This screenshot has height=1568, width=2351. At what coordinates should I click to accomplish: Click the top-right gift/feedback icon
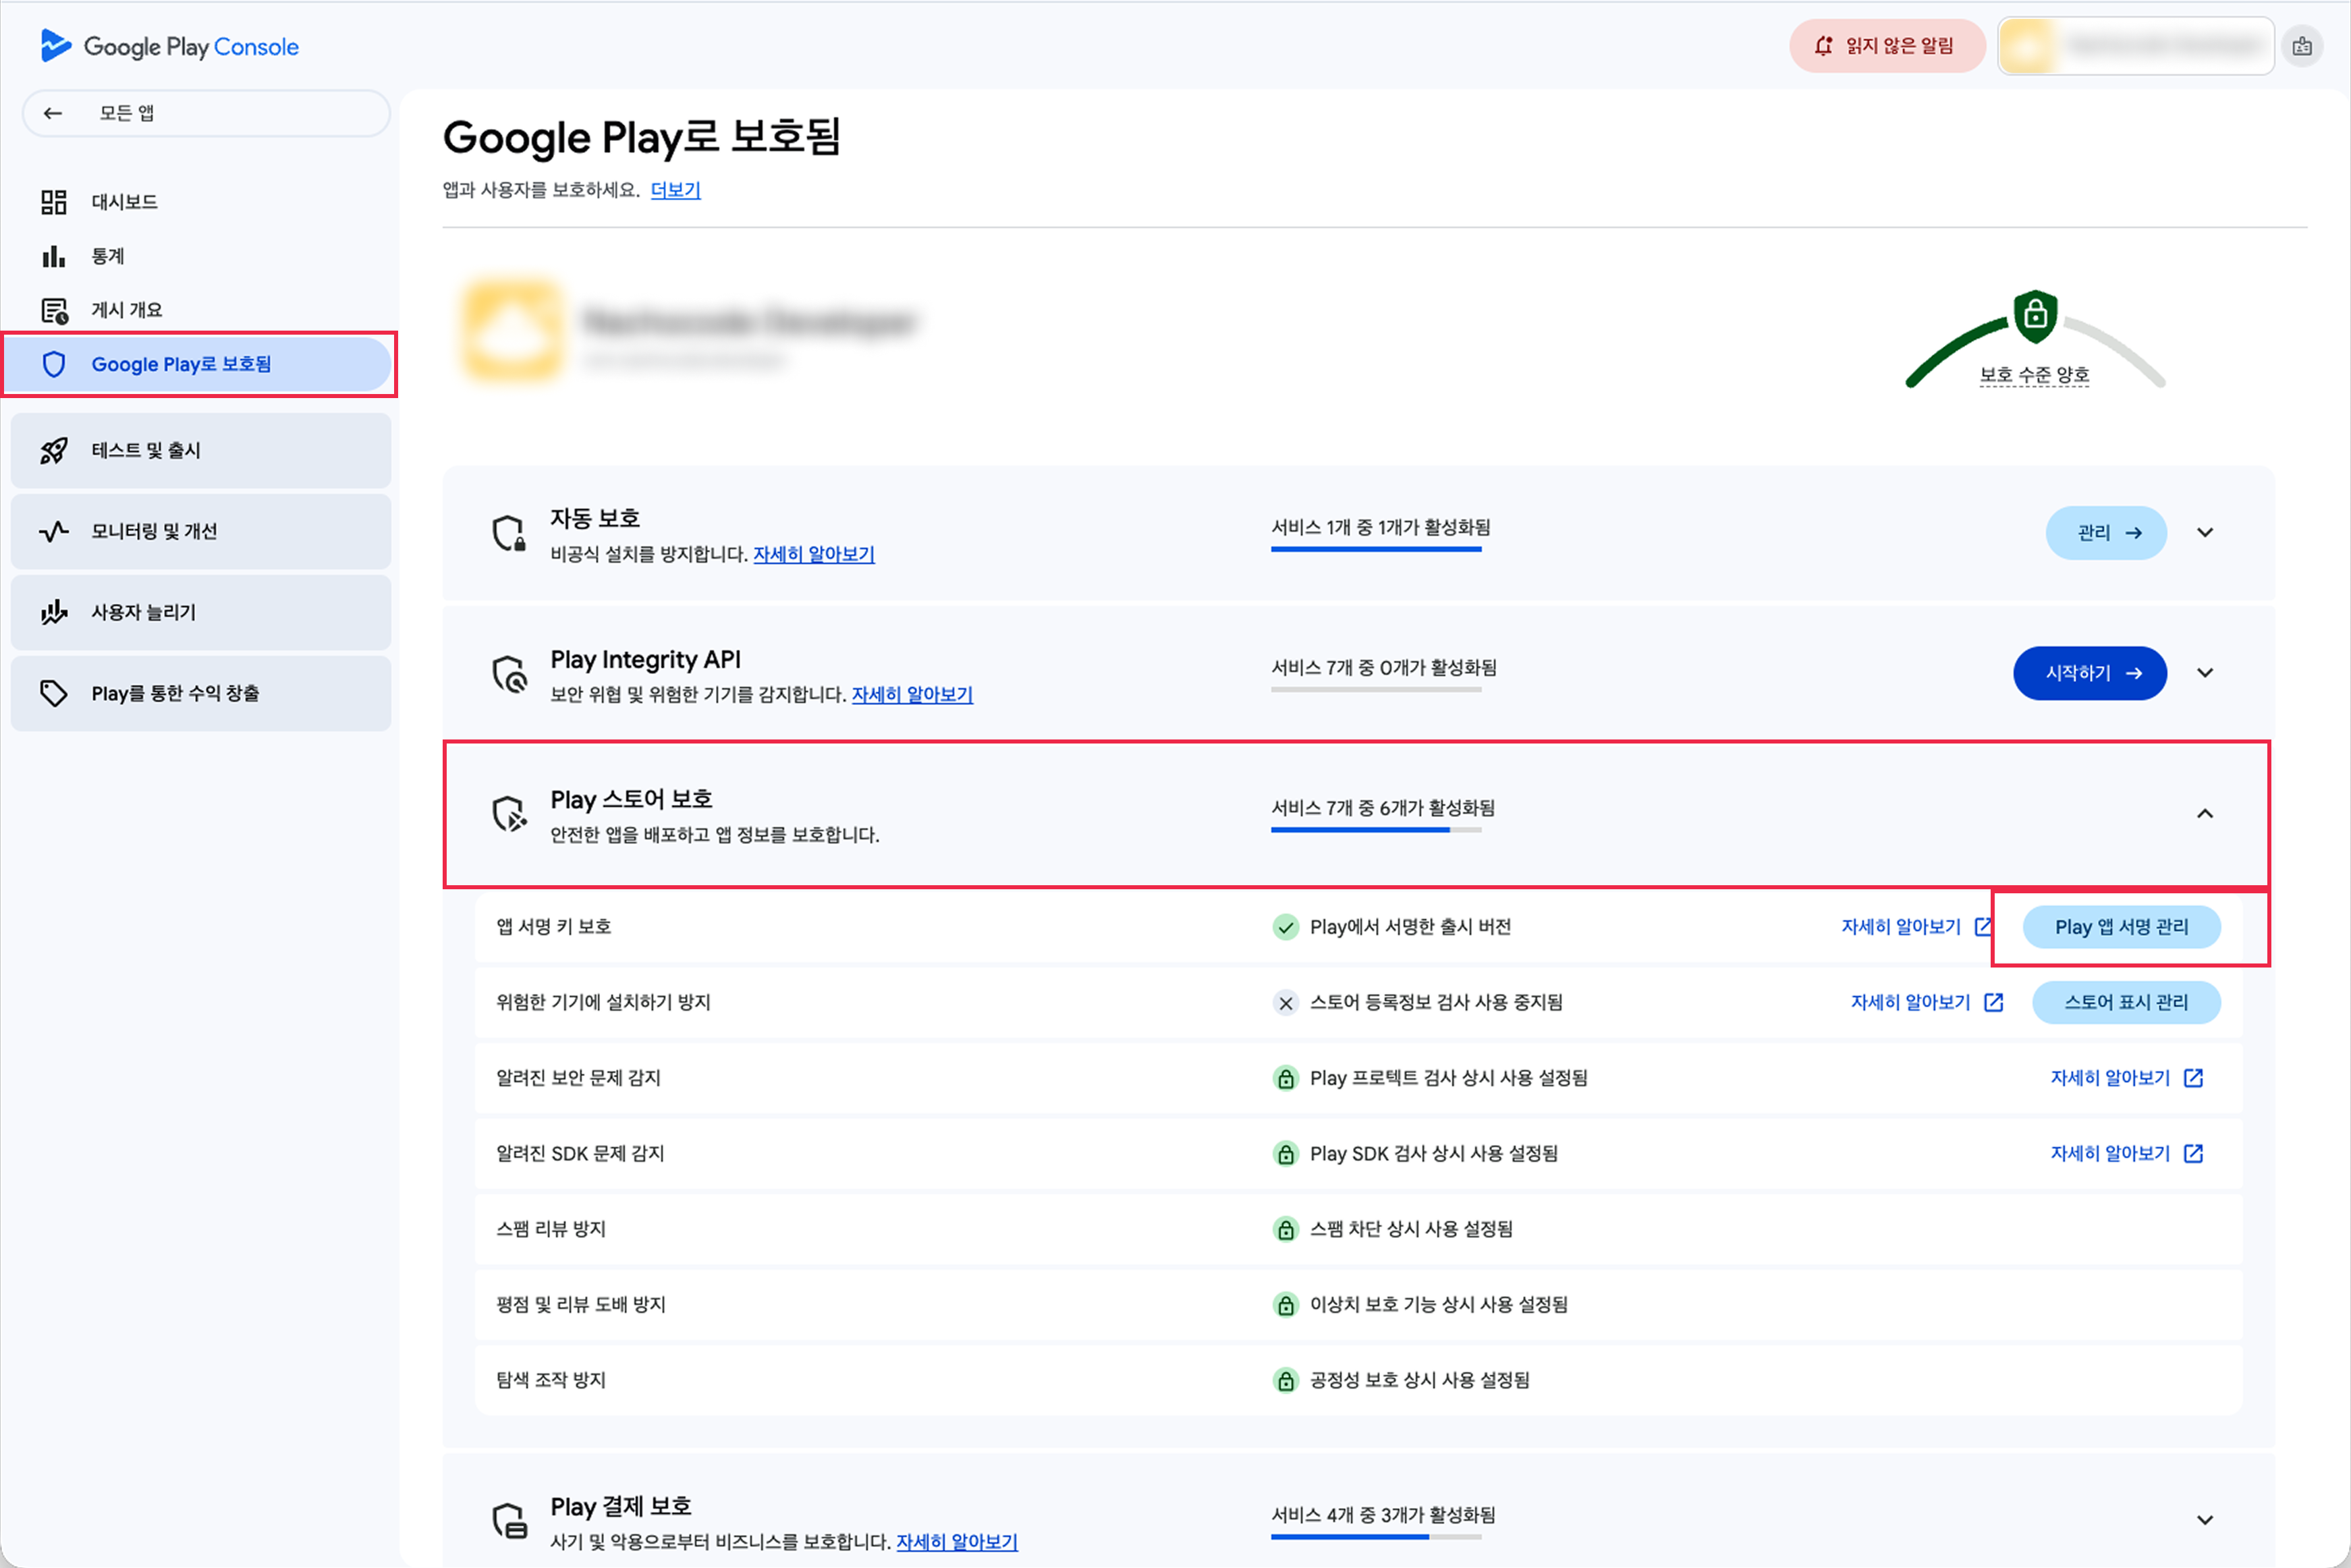[2302, 46]
